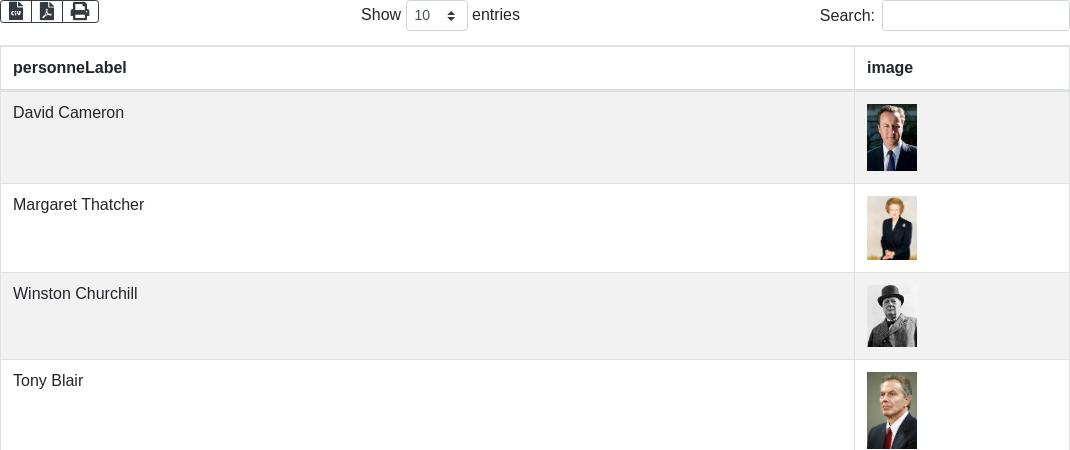This screenshot has width=1070, height=450.
Task: Click the "Search:" label text
Action: click(x=847, y=15)
